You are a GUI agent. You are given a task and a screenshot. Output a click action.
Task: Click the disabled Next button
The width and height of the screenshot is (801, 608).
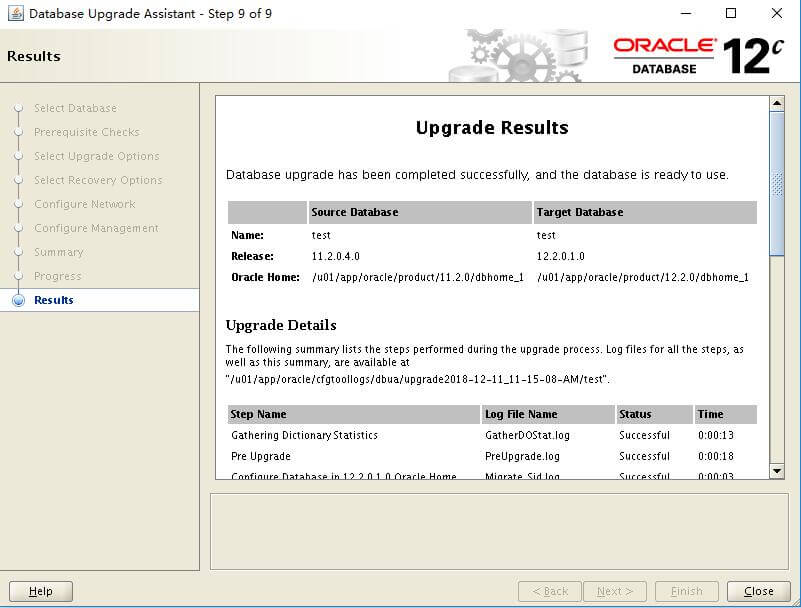[615, 591]
